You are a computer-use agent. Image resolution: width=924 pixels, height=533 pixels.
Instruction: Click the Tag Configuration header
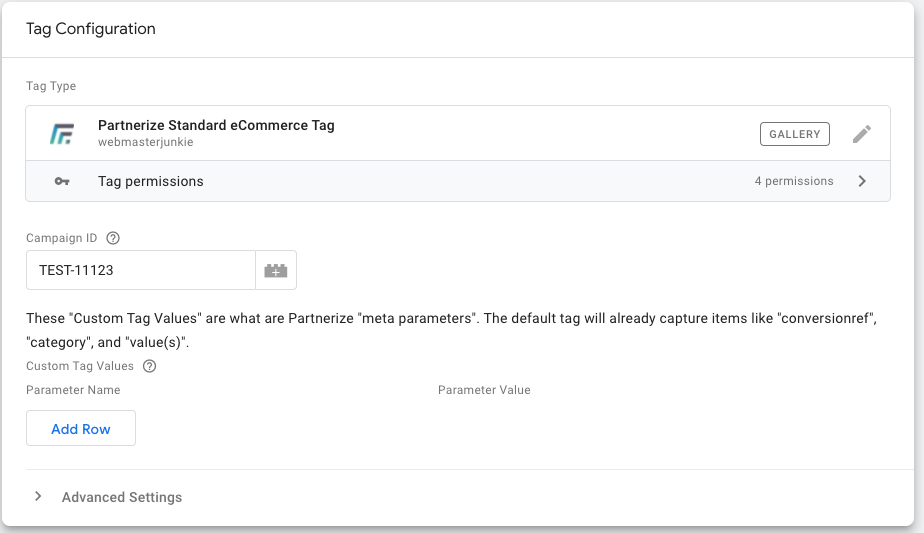point(91,29)
